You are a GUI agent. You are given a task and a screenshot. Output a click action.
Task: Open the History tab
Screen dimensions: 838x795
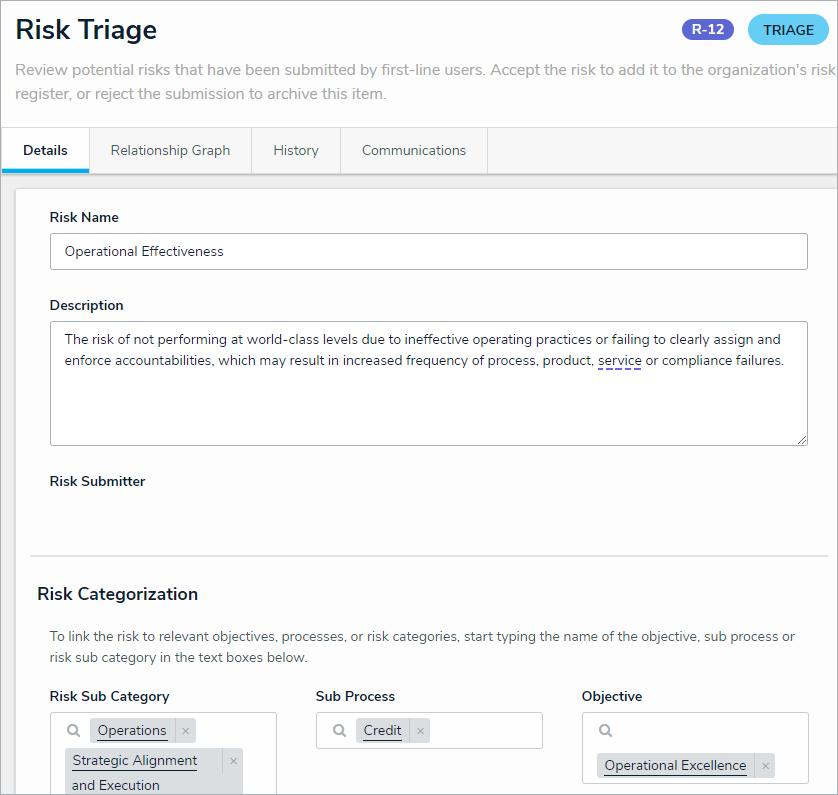point(296,151)
